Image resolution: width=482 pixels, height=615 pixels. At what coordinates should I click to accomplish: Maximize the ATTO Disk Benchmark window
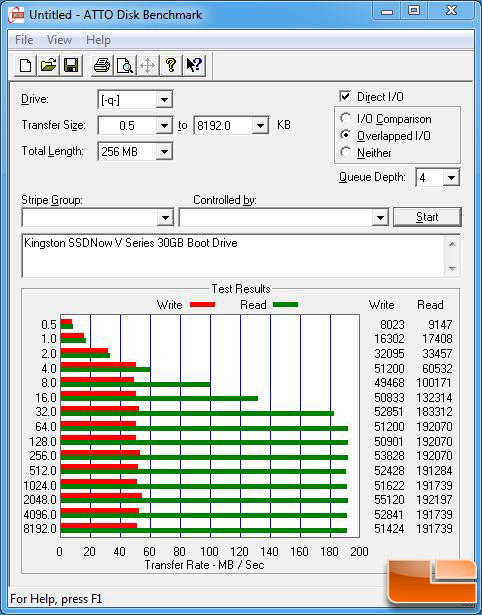point(414,11)
